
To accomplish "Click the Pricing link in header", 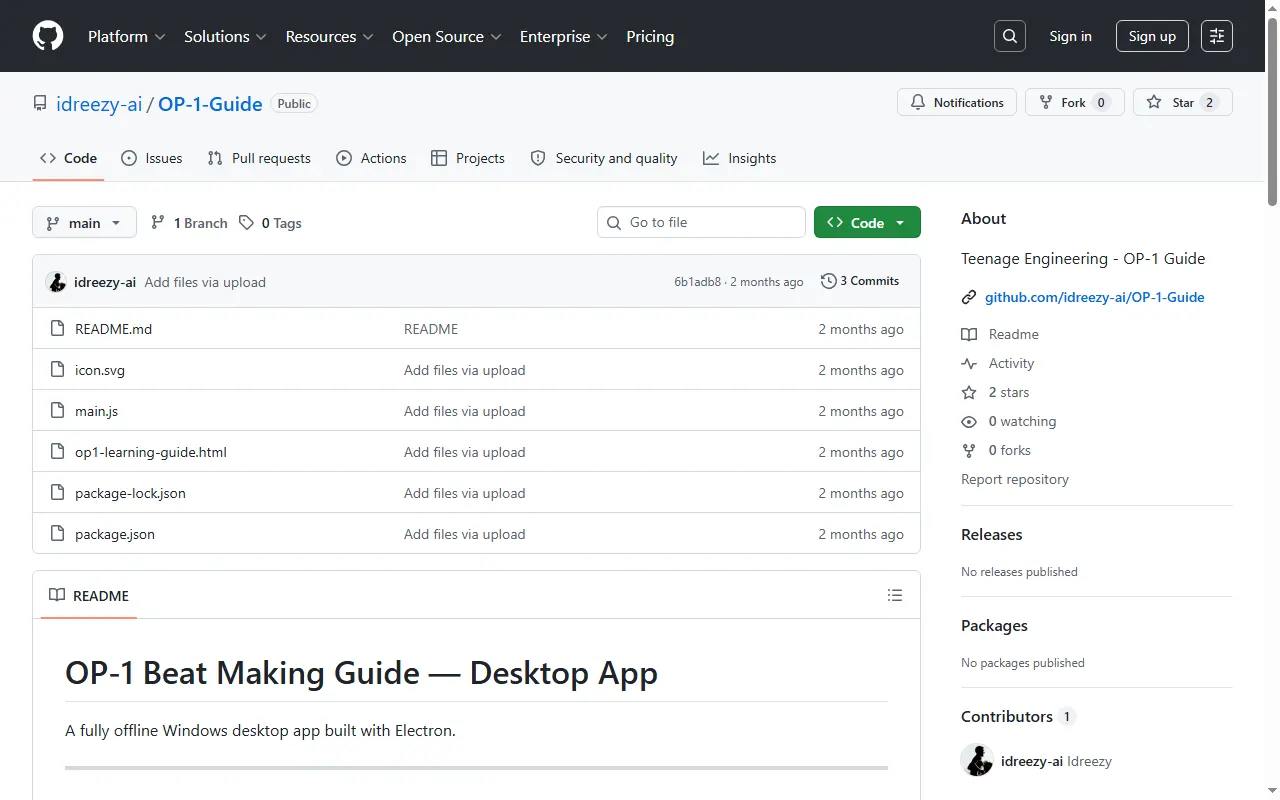I will (x=650, y=36).
